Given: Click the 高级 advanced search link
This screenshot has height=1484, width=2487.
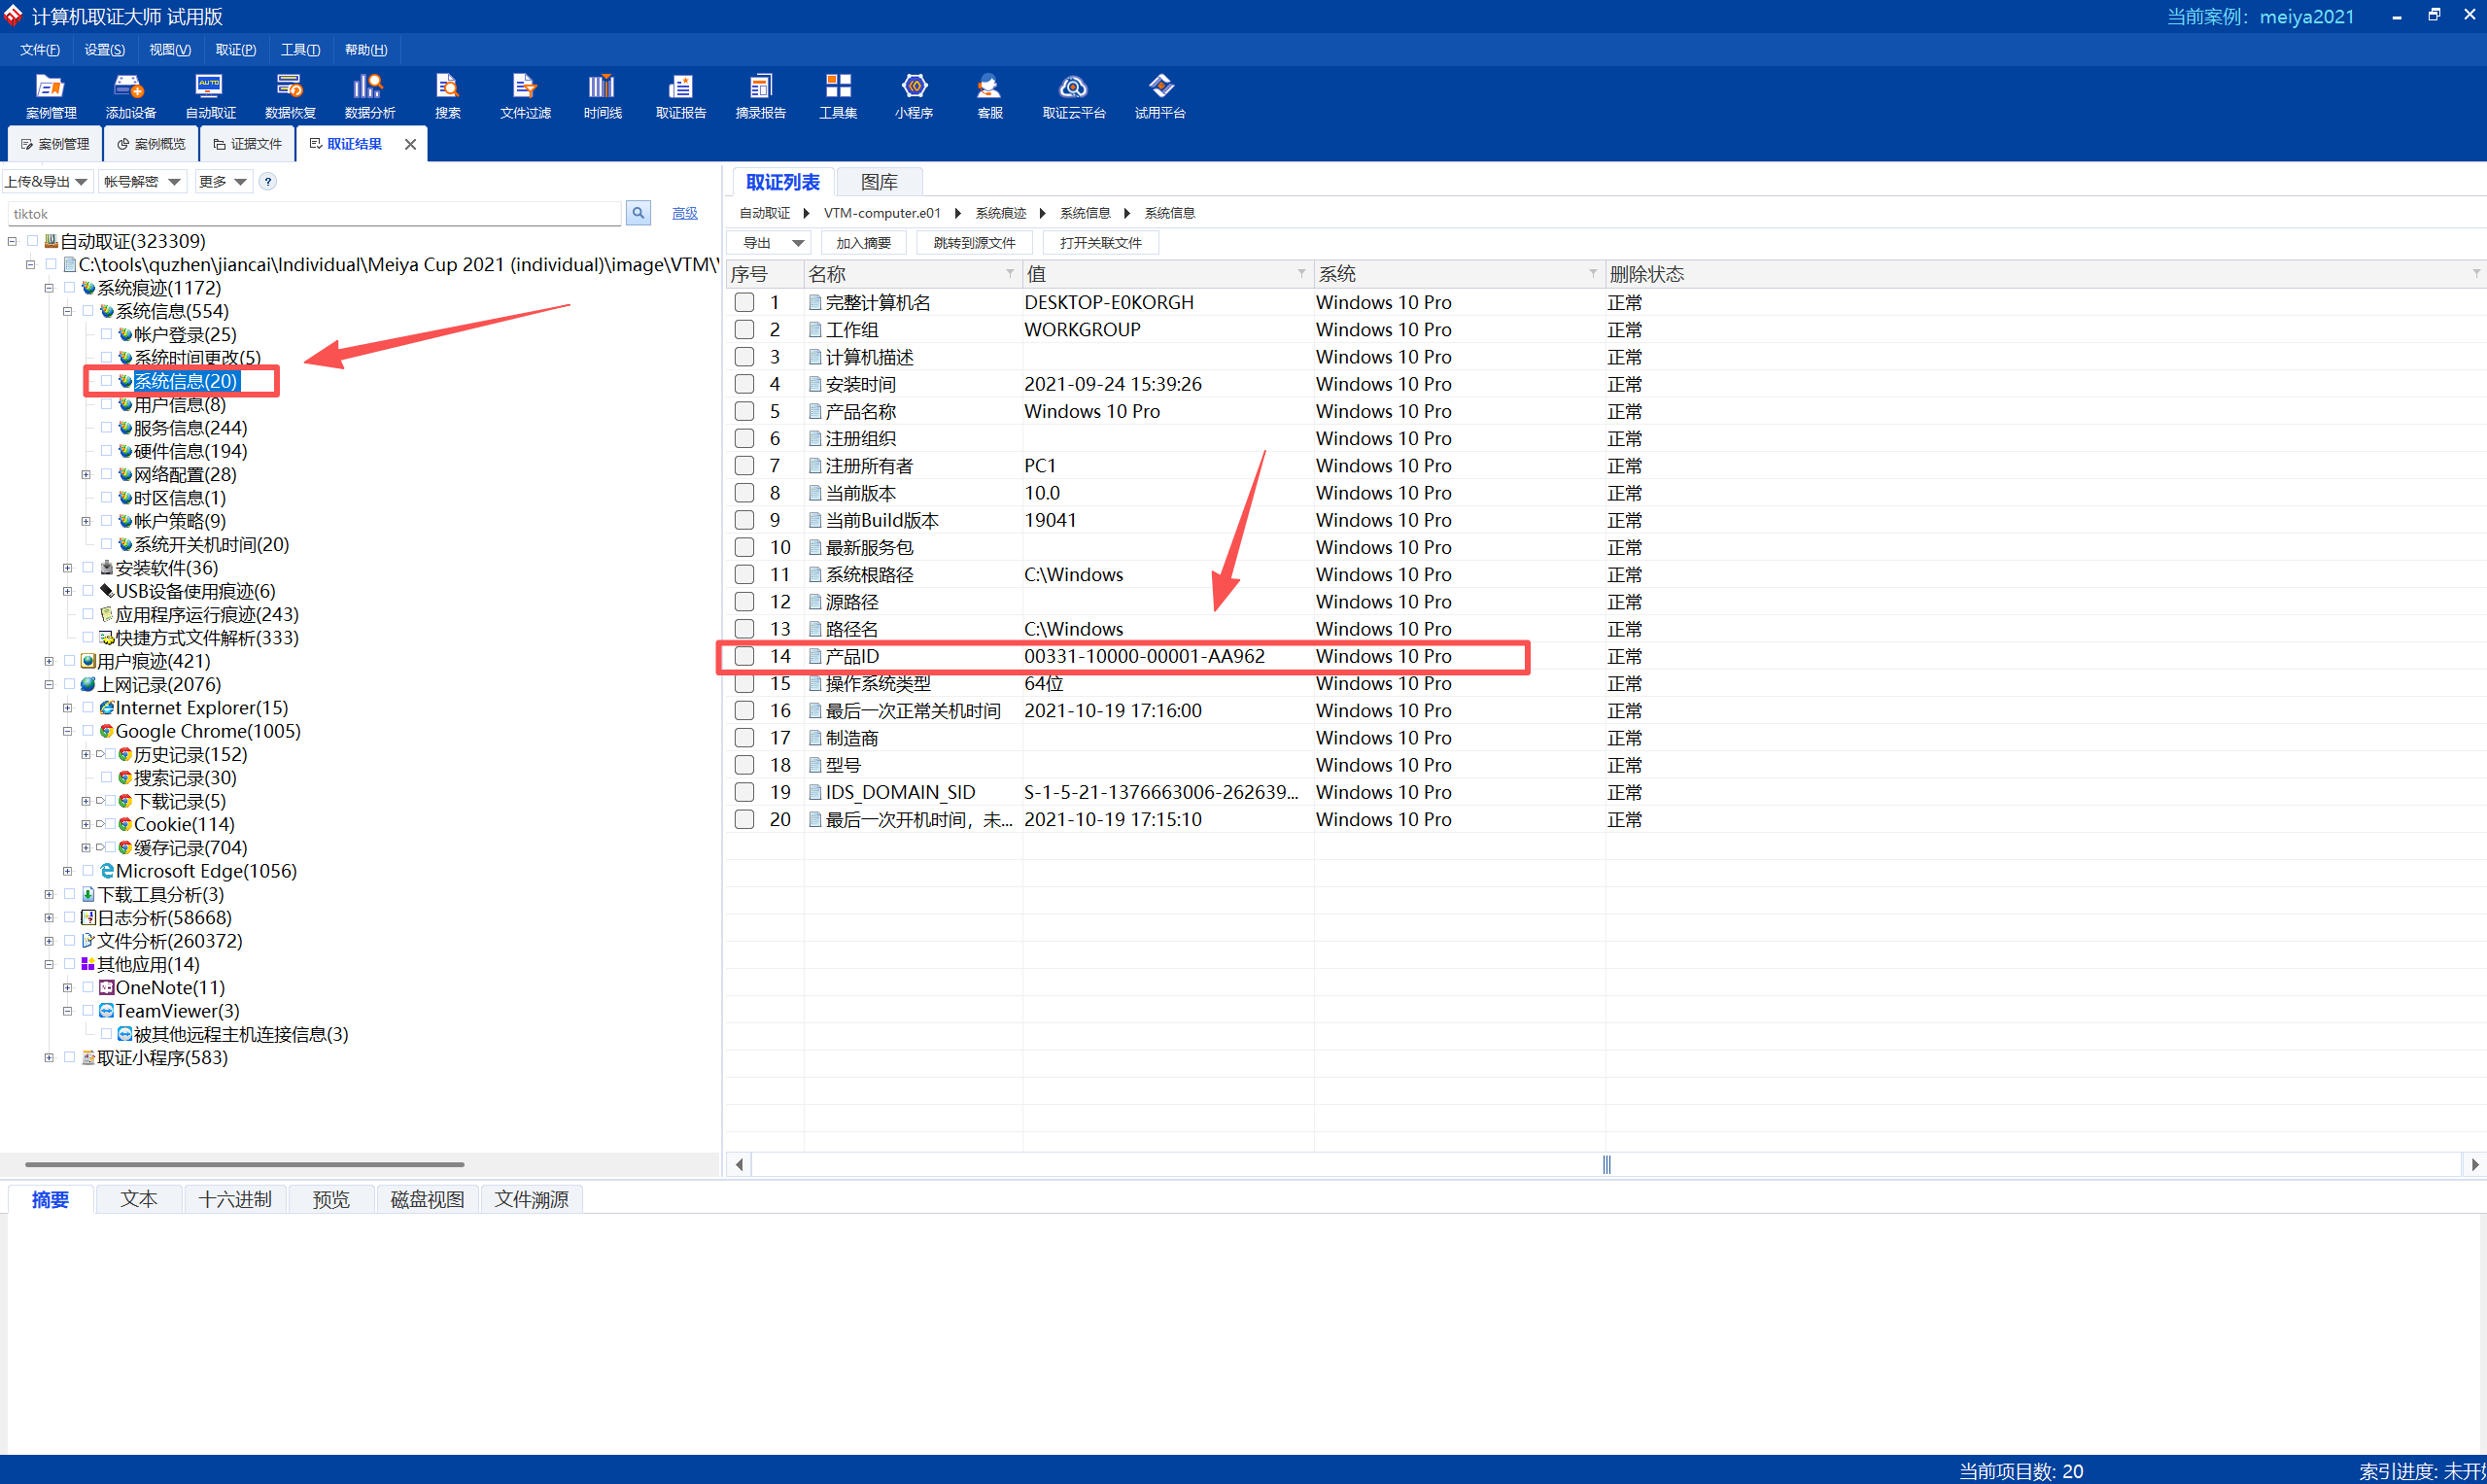Looking at the screenshot, I should pyautogui.click(x=684, y=213).
